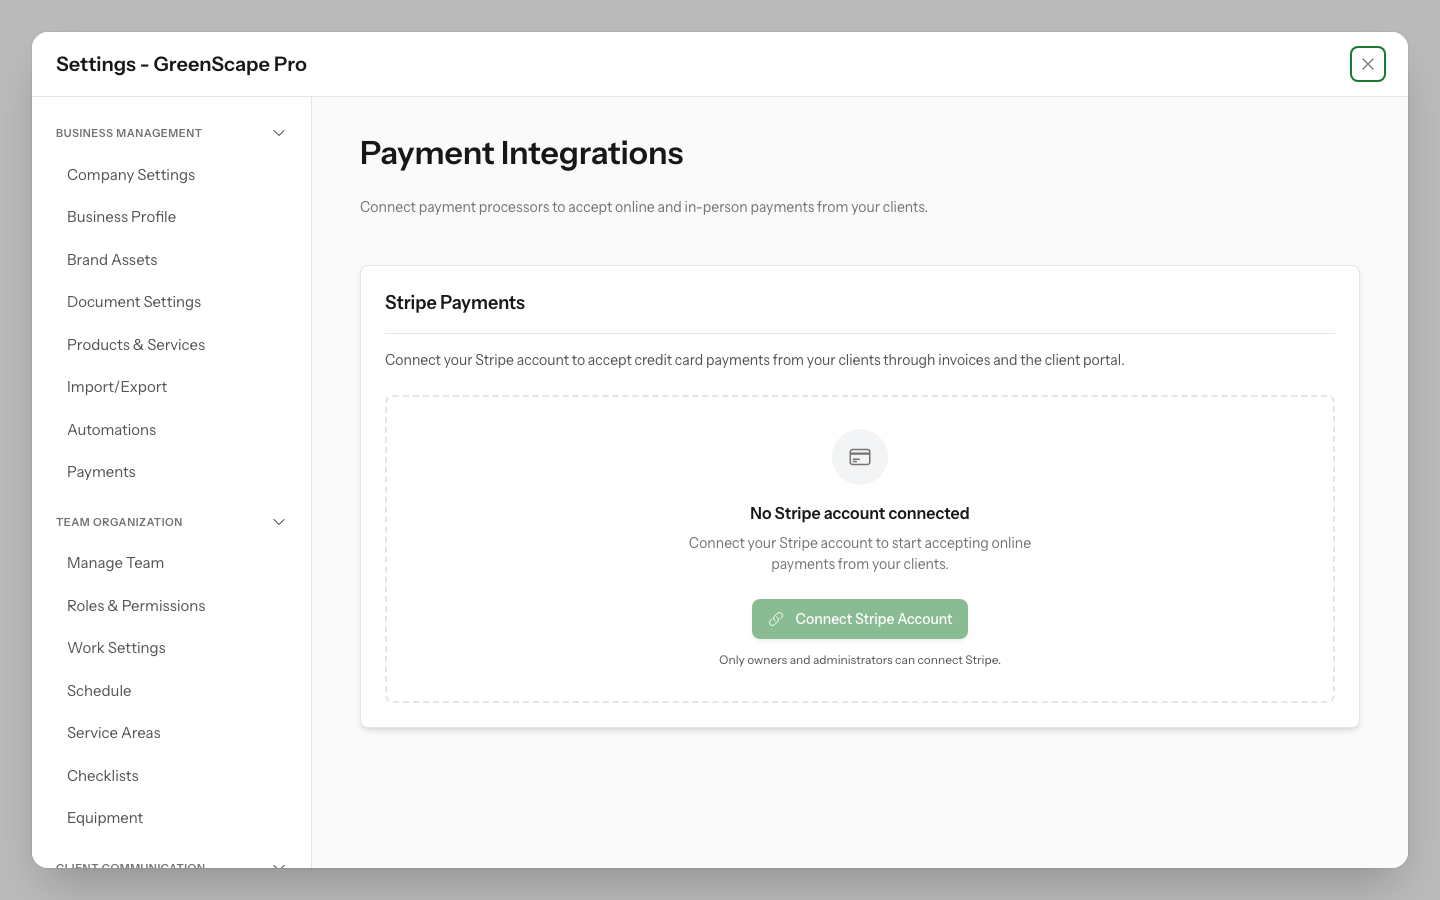Screen dimensions: 1440x900
Task: Open Brand Assets settings
Action: [x=111, y=260]
